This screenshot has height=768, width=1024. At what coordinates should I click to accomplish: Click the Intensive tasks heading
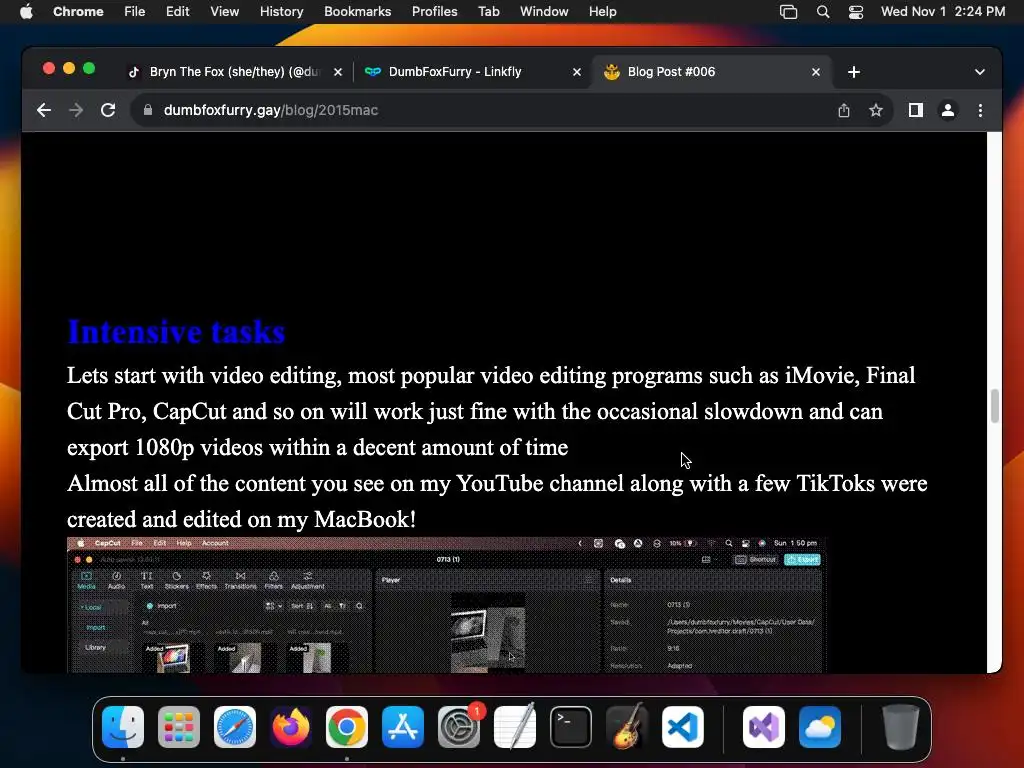click(x=176, y=332)
